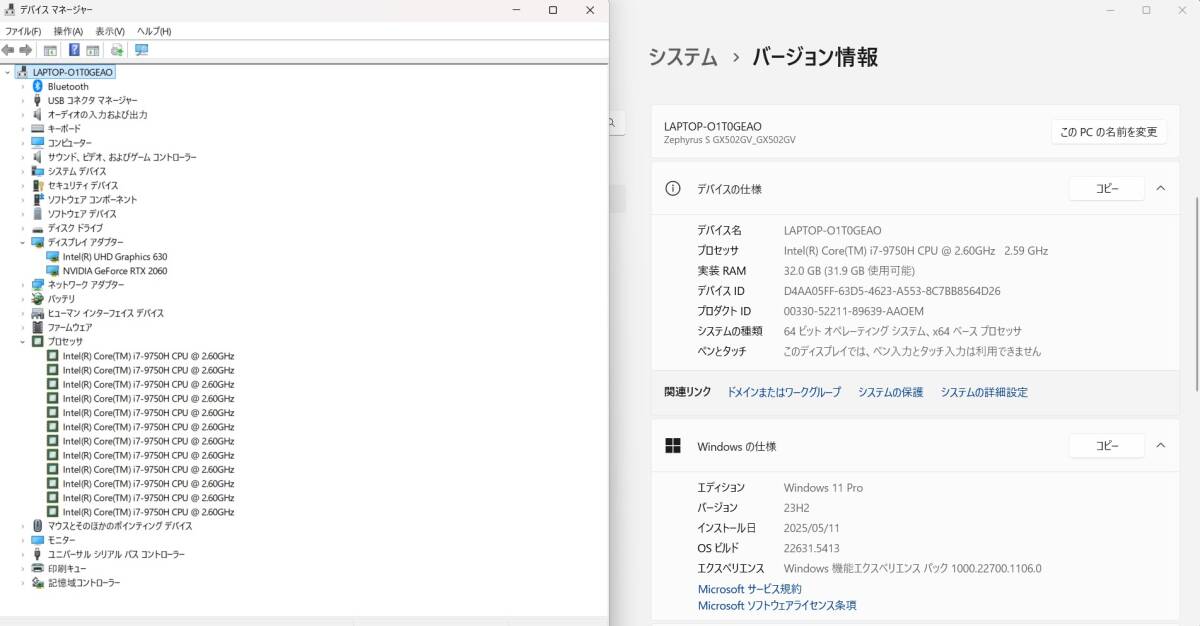Viewport: 1200px width, 626px height.
Task: Collapse the LAPTOP-O1T0GEAO root node
Action: coord(8,72)
